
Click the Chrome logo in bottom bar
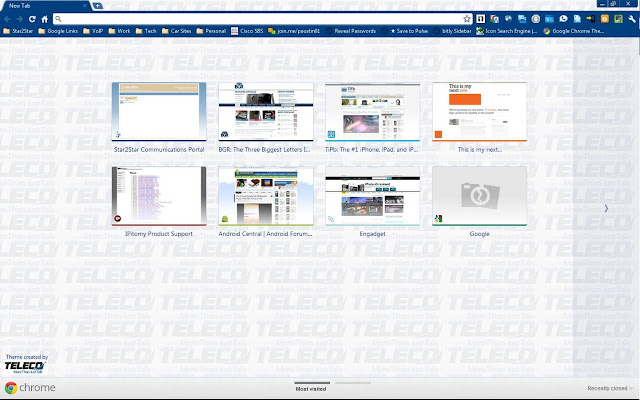tap(30, 387)
